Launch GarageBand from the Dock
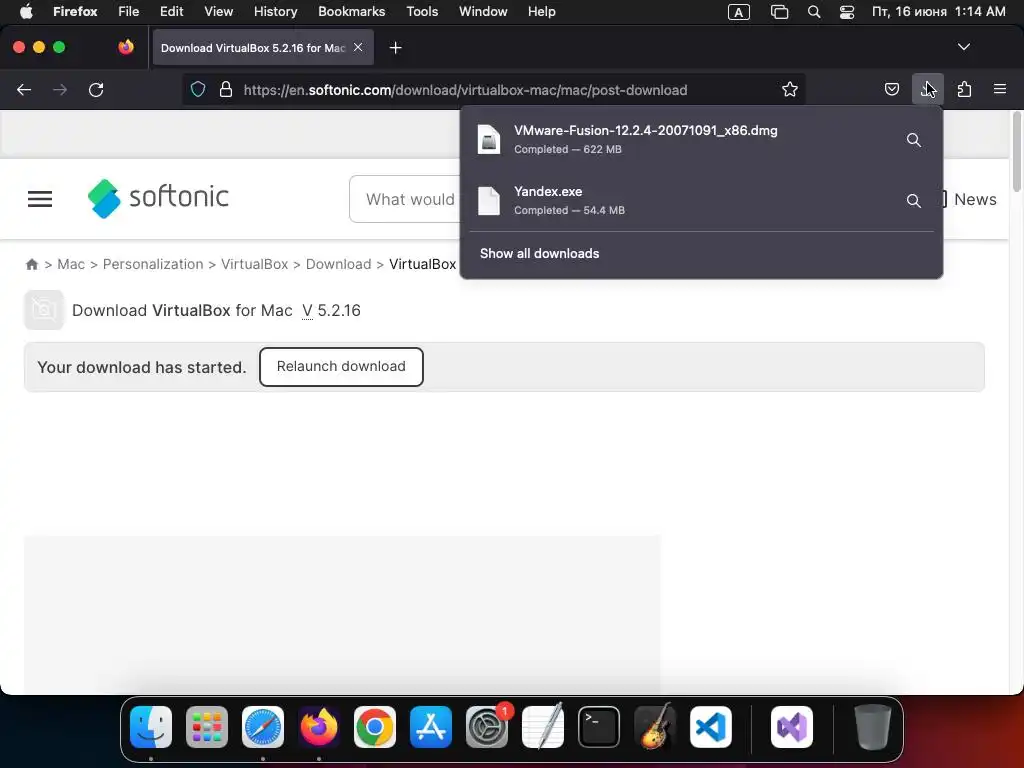Viewport: 1024px width, 768px height. [655, 727]
